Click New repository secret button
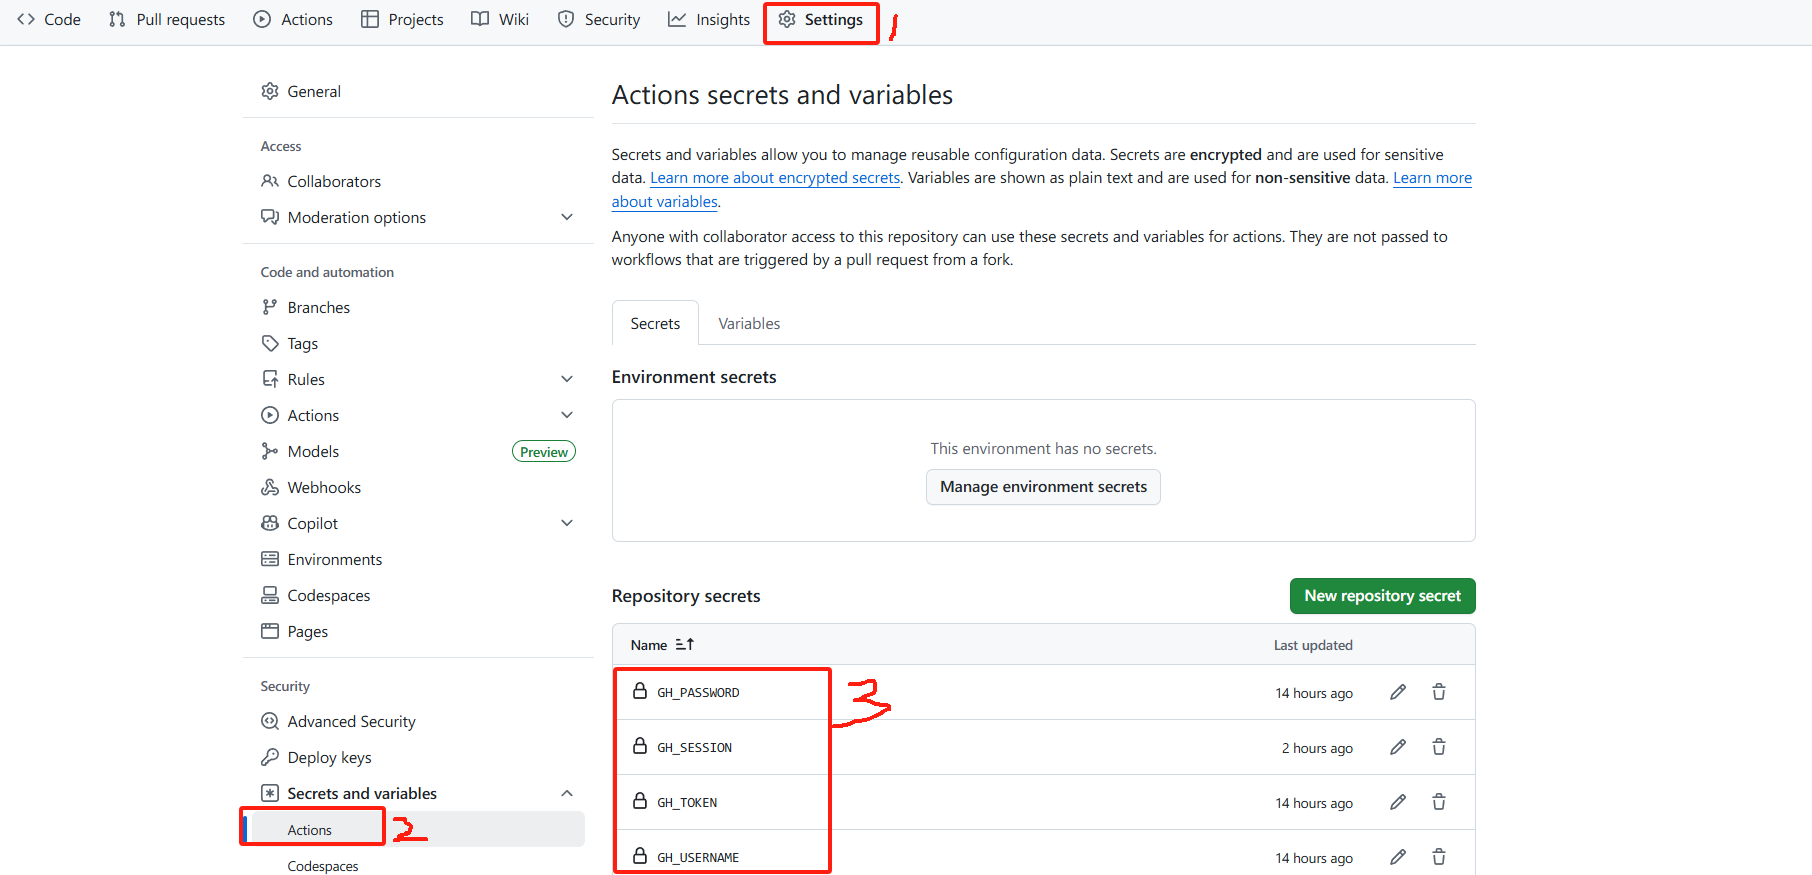1812x875 pixels. 1382,596
